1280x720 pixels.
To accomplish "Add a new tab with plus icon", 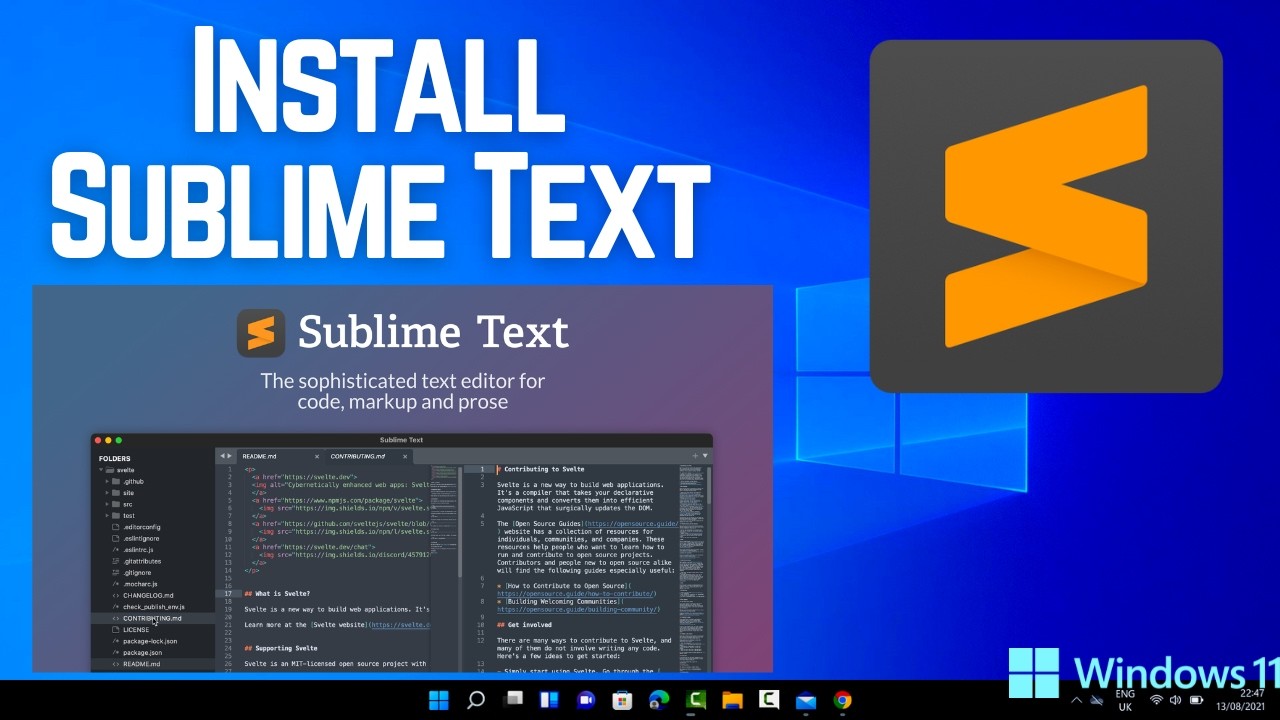I will pos(695,456).
